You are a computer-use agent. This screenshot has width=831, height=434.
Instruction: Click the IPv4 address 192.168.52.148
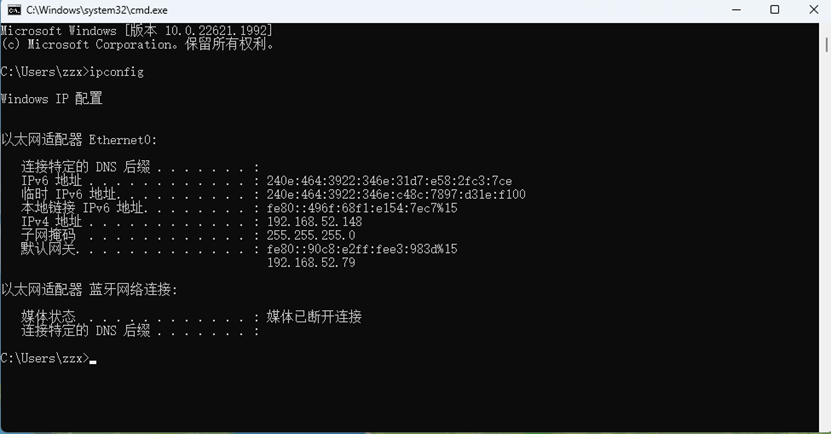[314, 222]
